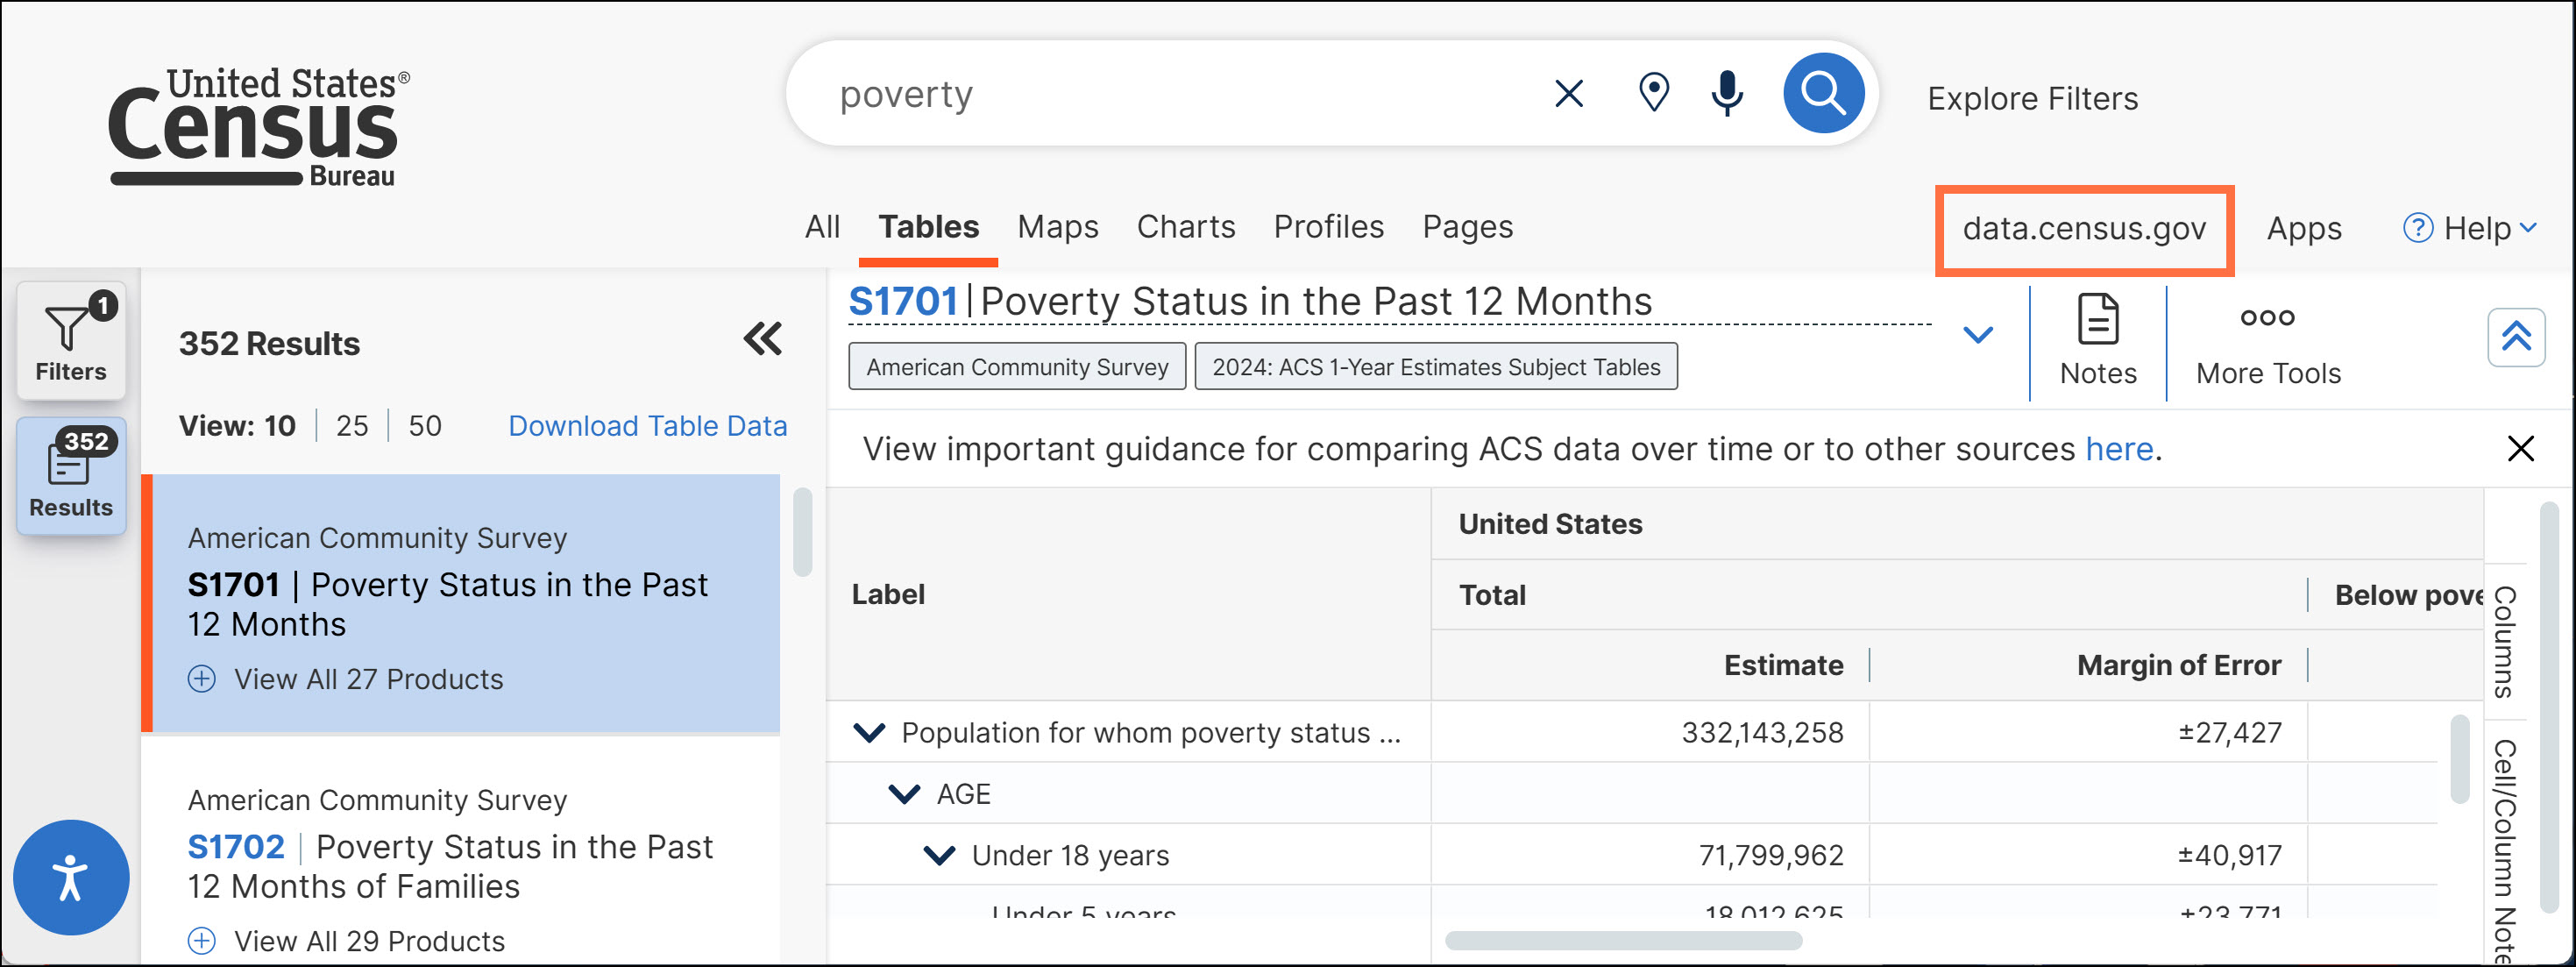Screen dimensions: 2576x967
Task: Collapse the AGE row group
Action: click(x=904, y=794)
